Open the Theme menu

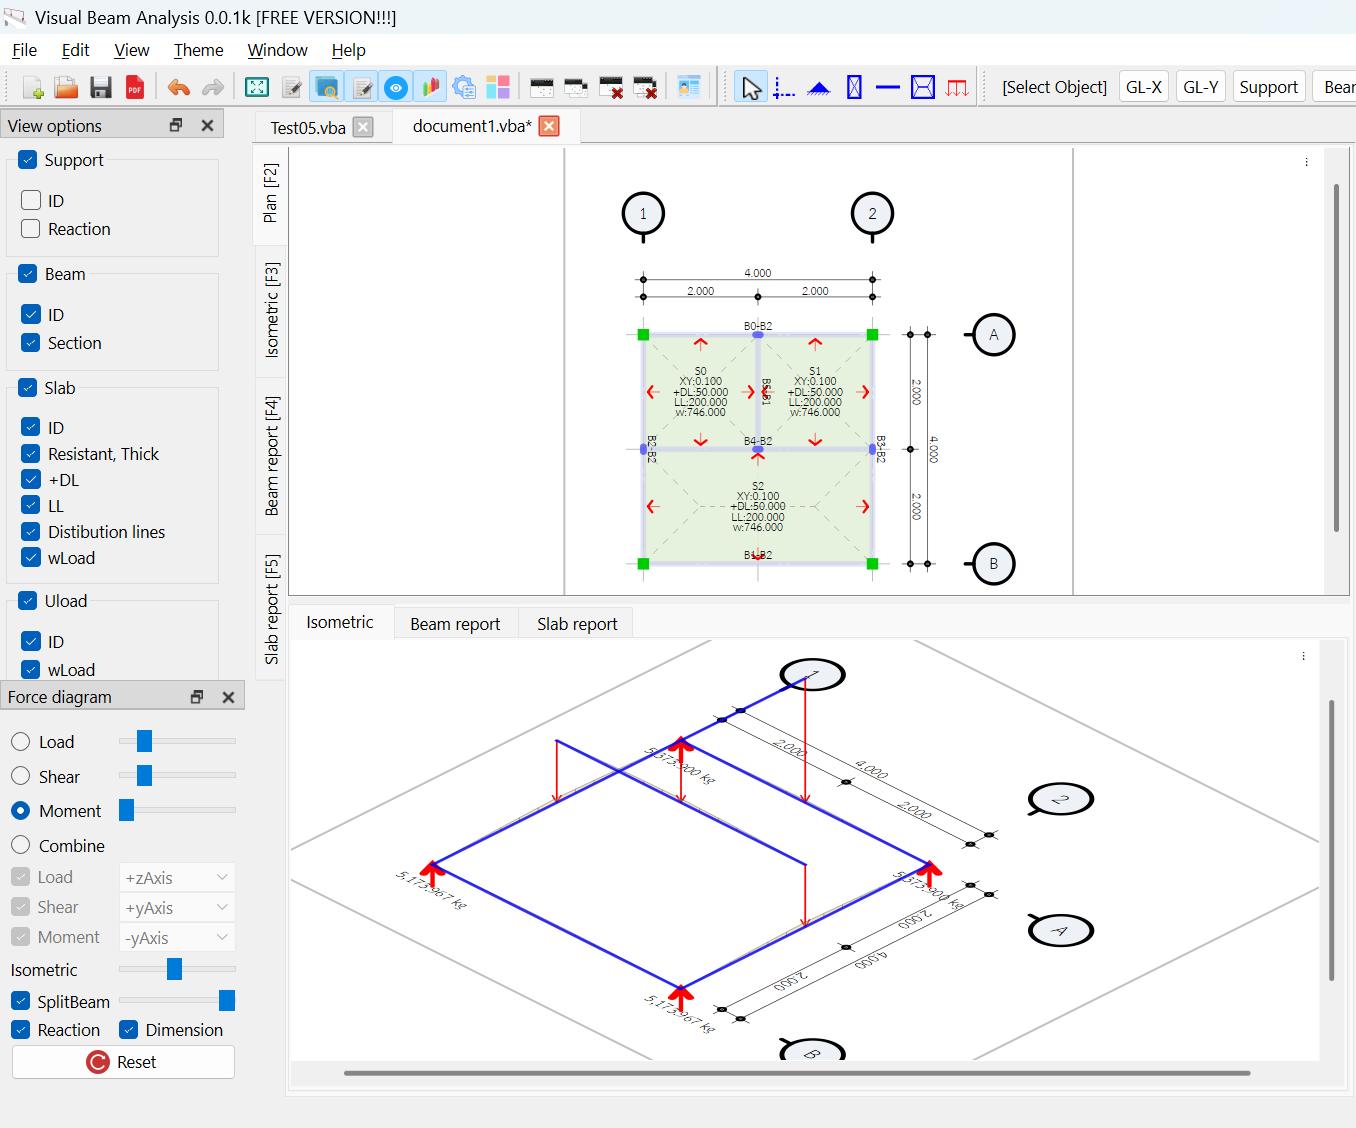(x=198, y=50)
